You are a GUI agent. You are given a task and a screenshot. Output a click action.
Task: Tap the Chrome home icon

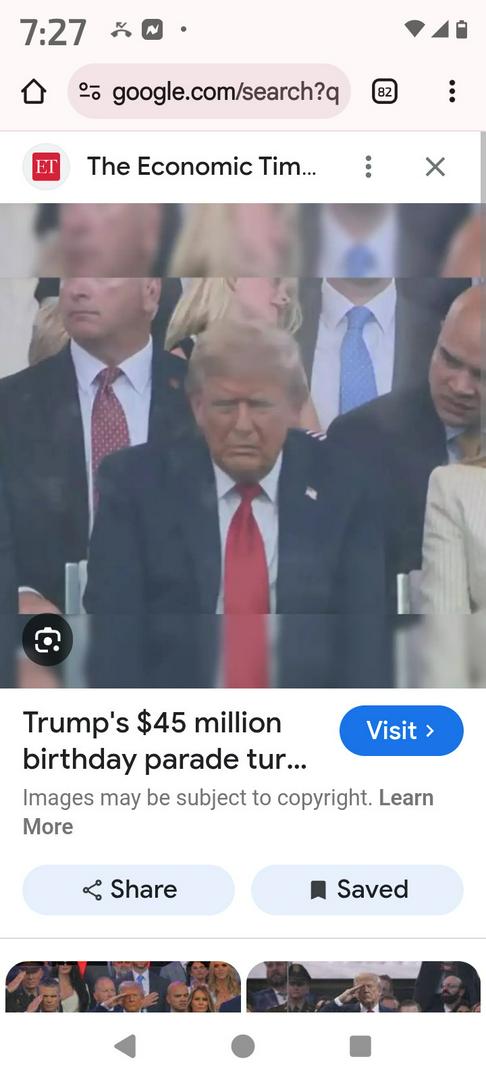34,92
